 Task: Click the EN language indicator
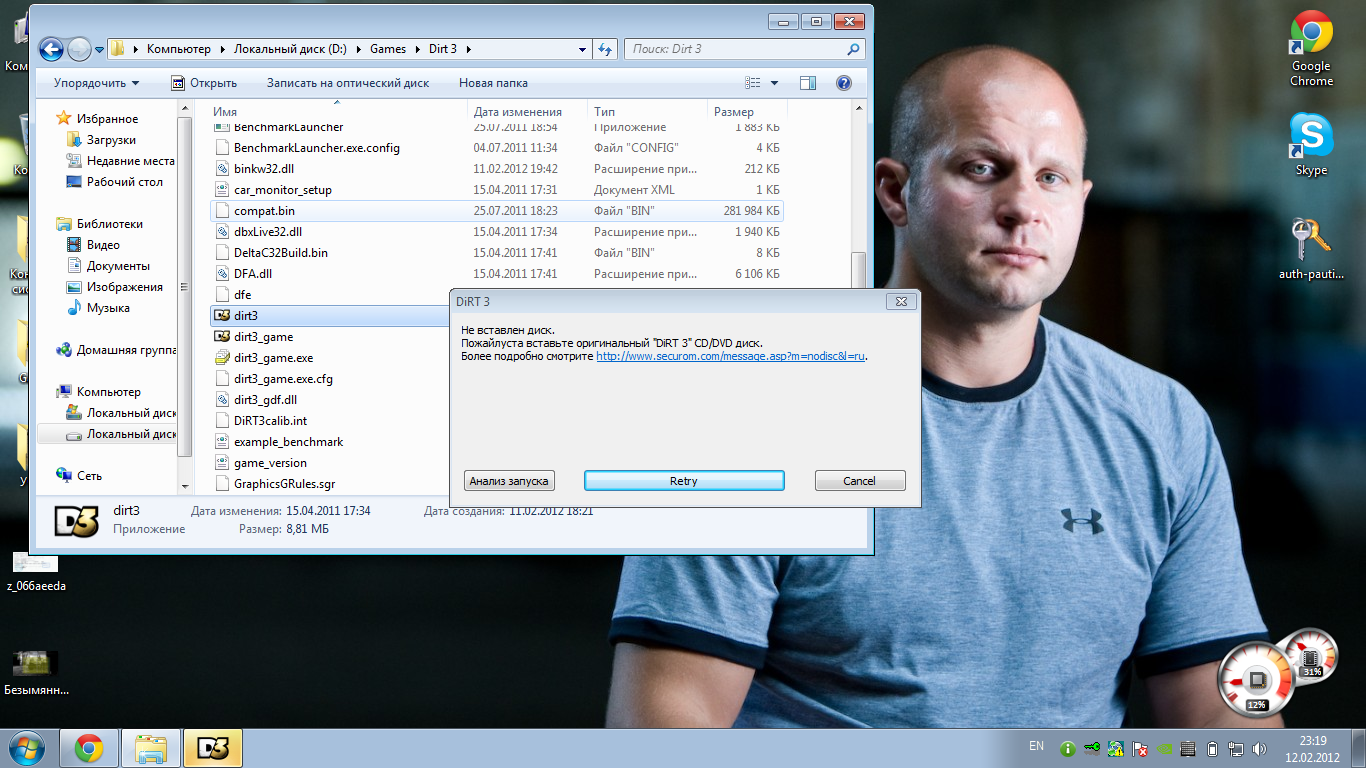(x=1036, y=746)
